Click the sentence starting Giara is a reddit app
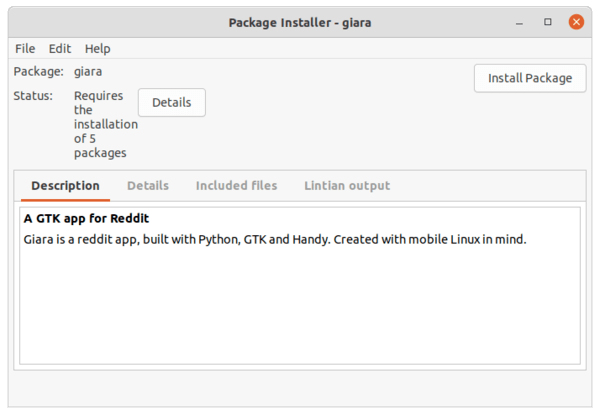Image resolution: width=600 pixels, height=415 pixels. (275, 239)
